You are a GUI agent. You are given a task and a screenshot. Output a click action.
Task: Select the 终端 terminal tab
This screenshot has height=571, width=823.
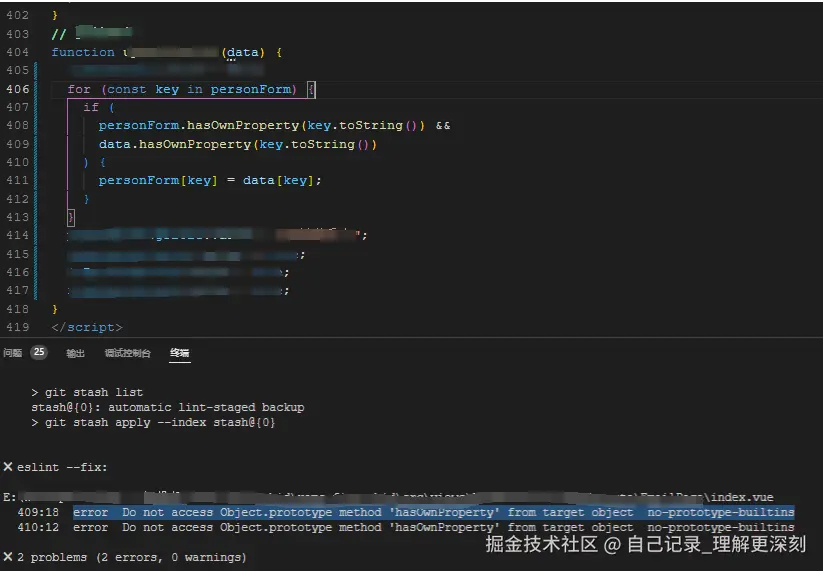click(x=180, y=353)
